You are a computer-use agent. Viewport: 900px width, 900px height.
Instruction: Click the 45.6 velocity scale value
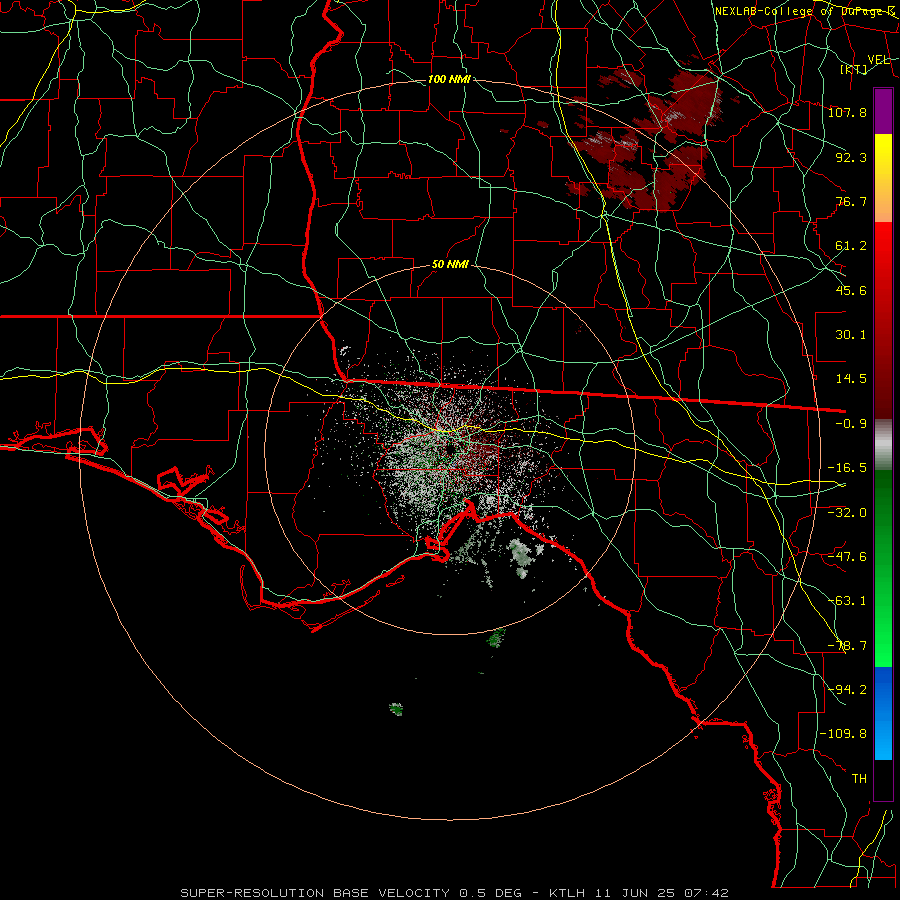click(851, 290)
